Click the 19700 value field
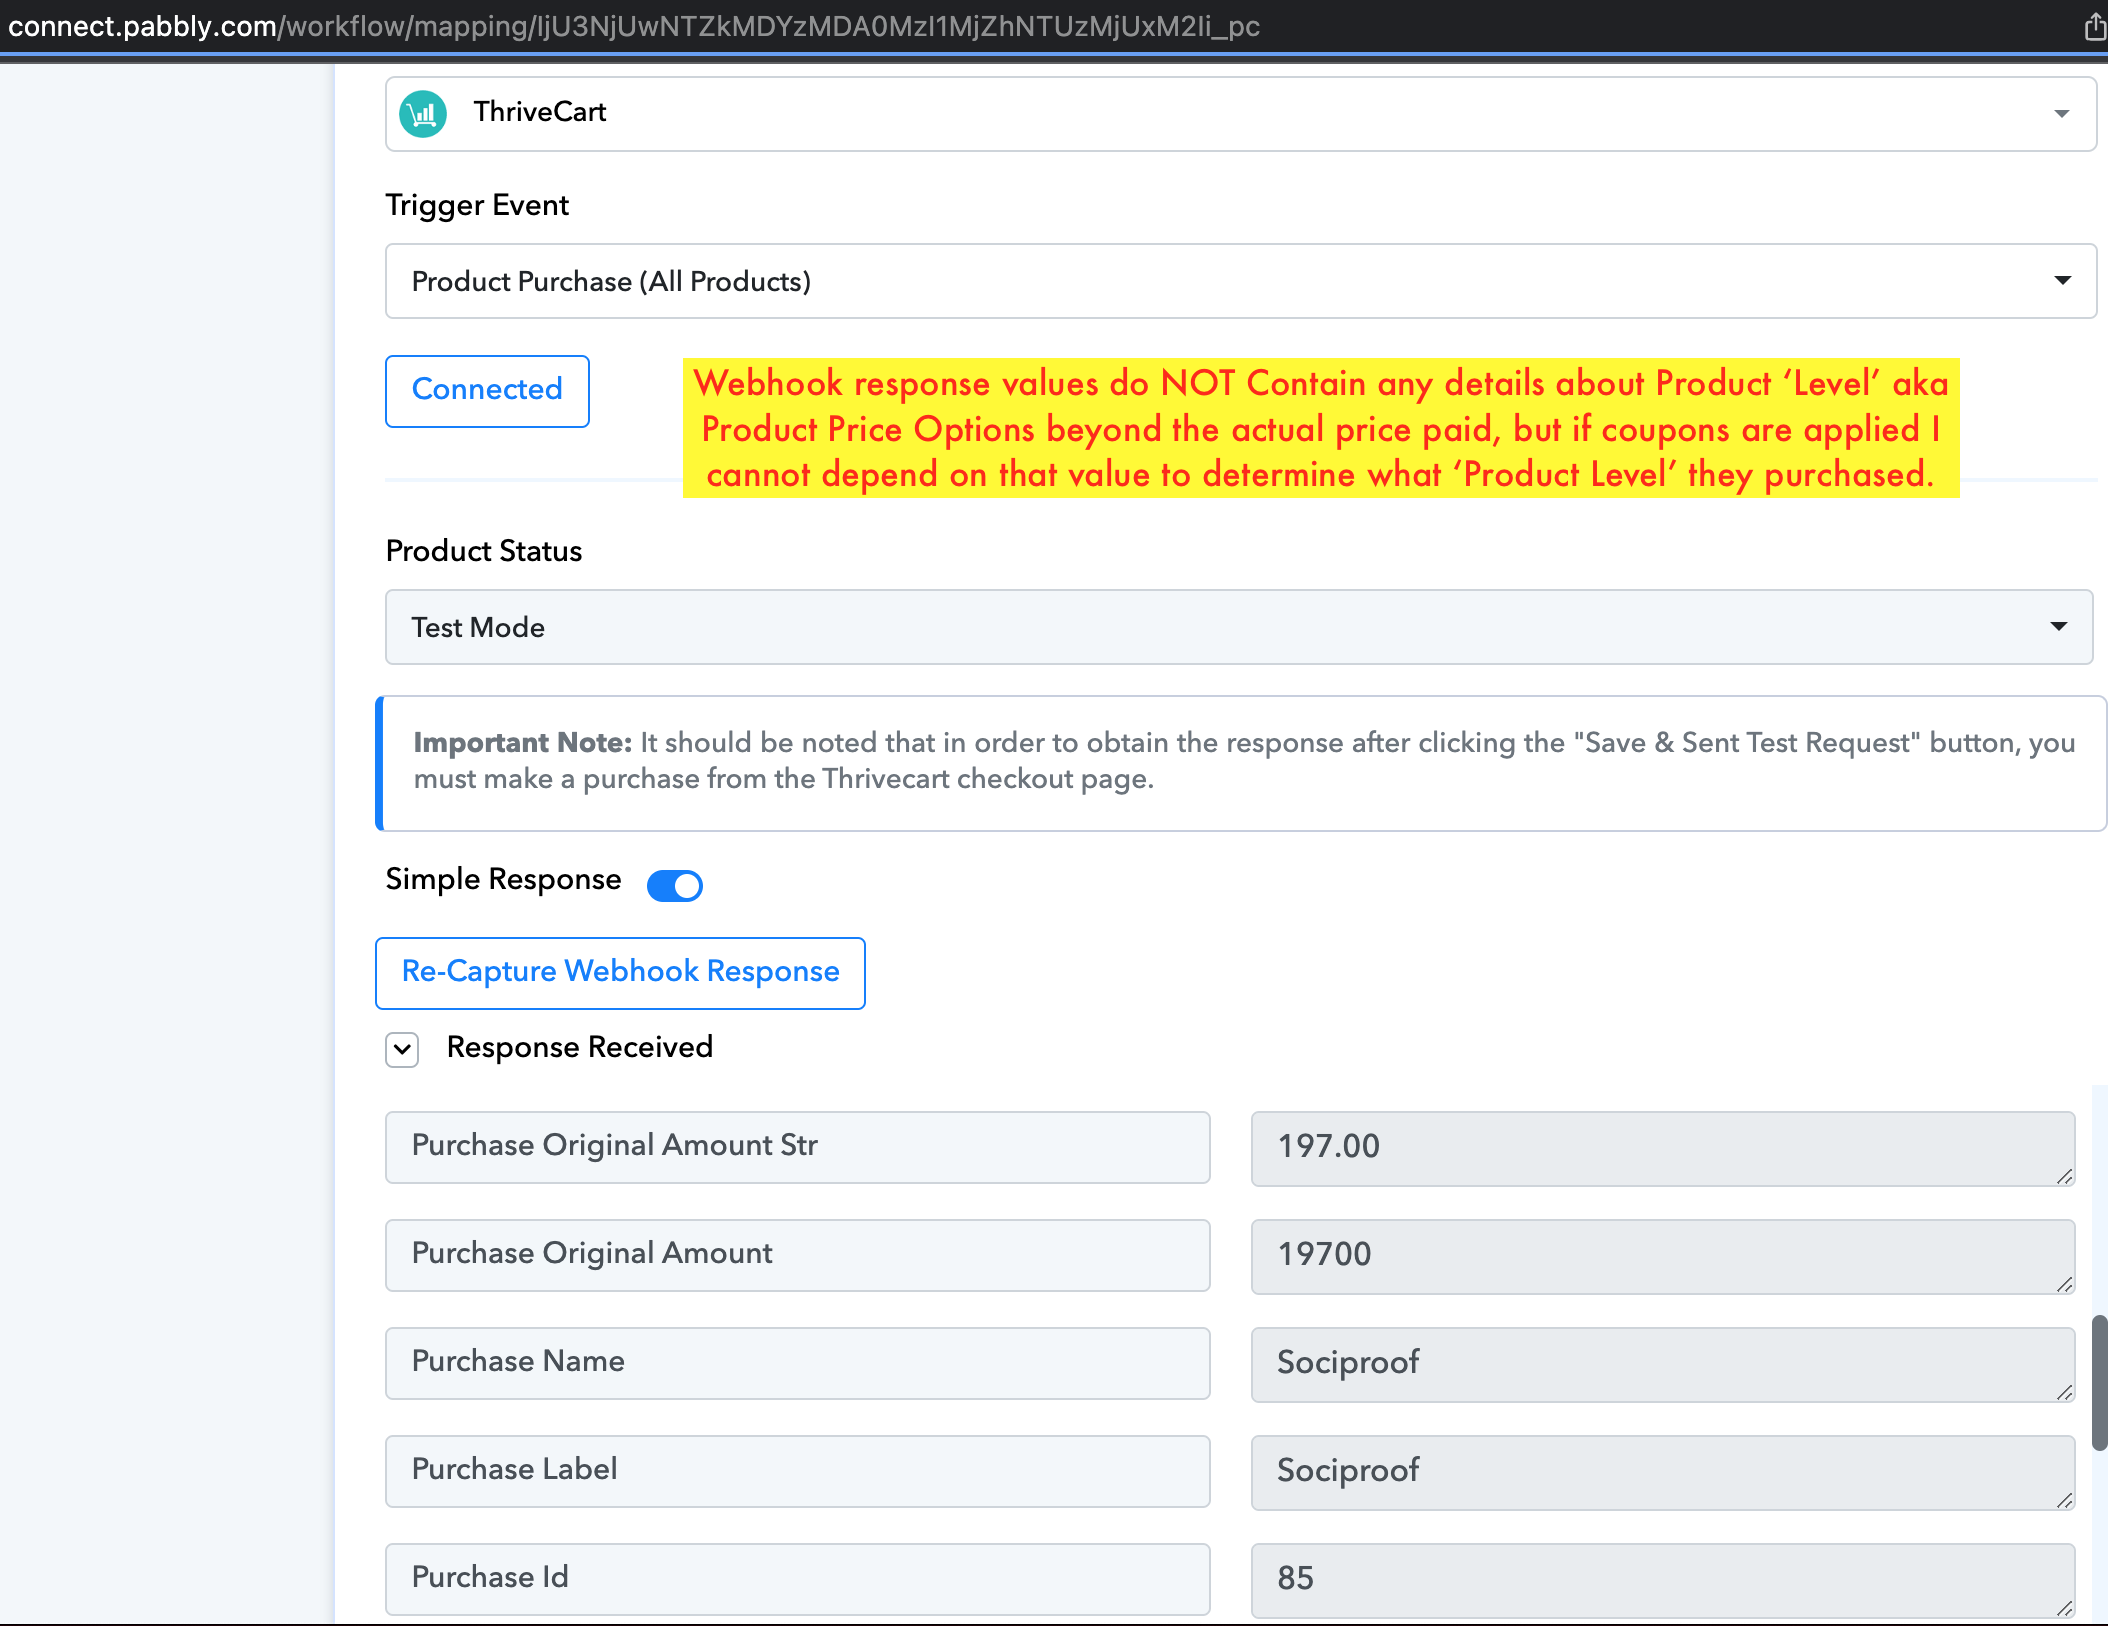This screenshot has width=2108, height=1626. point(1663,1256)
